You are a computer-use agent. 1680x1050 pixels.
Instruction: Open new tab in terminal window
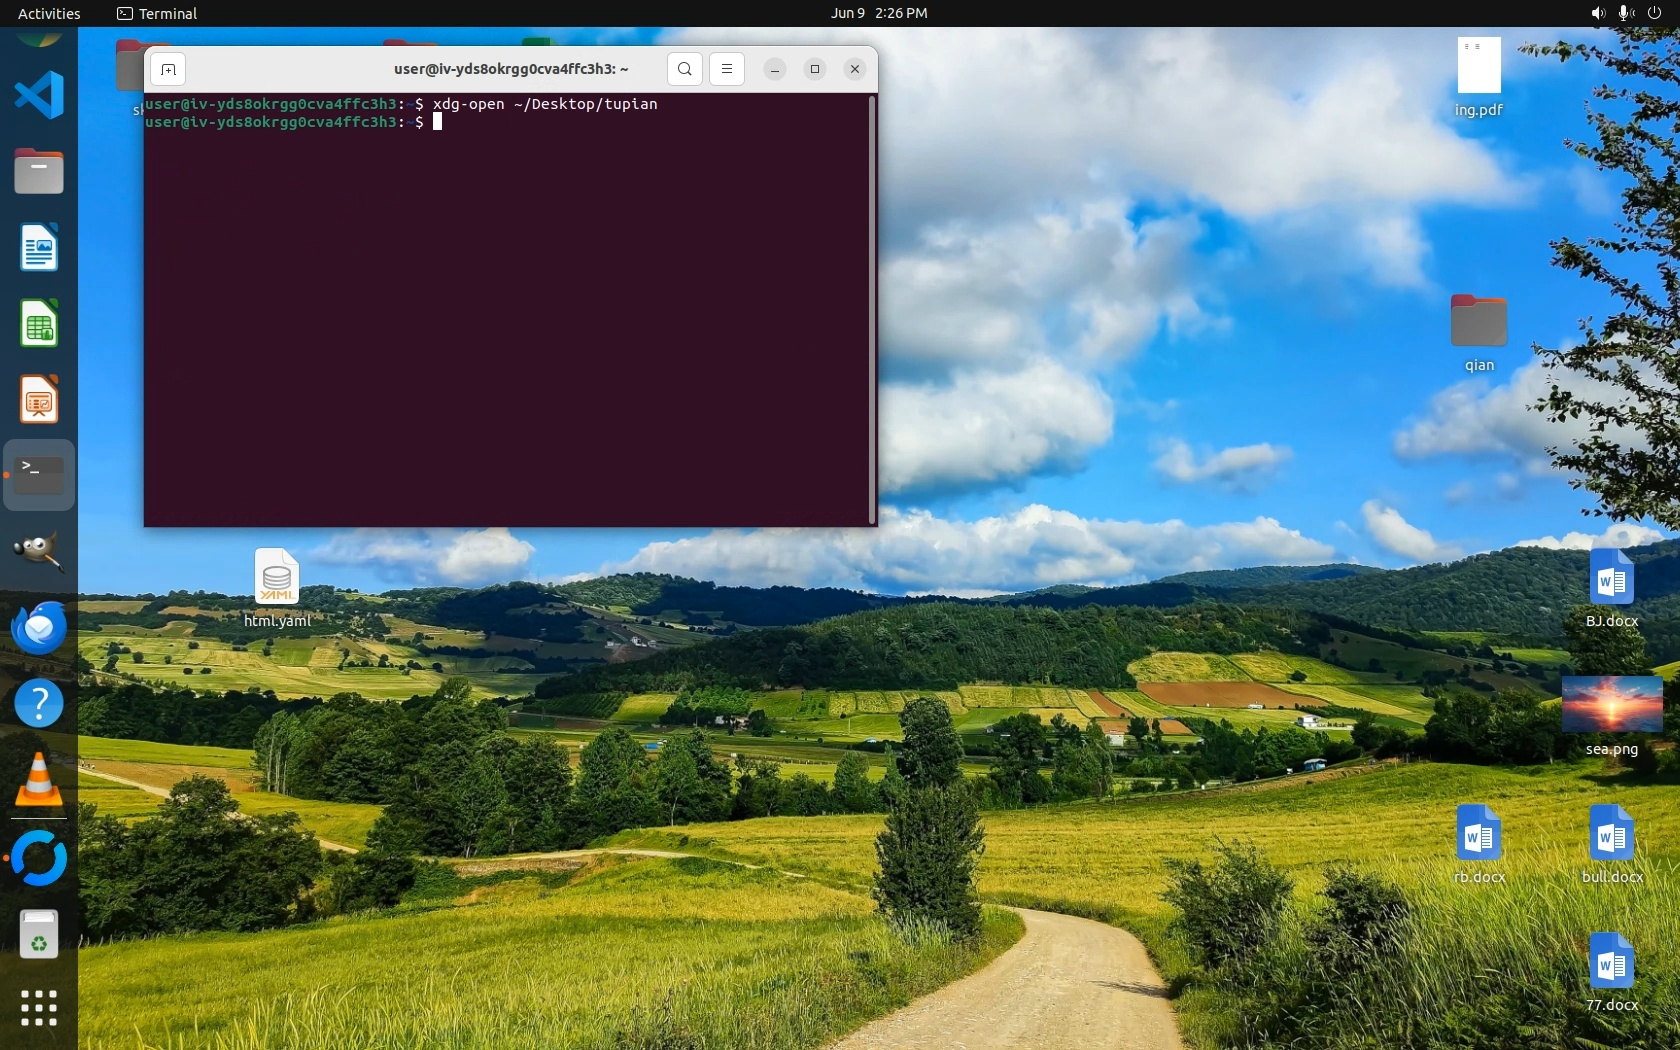[x=168, y=69]
